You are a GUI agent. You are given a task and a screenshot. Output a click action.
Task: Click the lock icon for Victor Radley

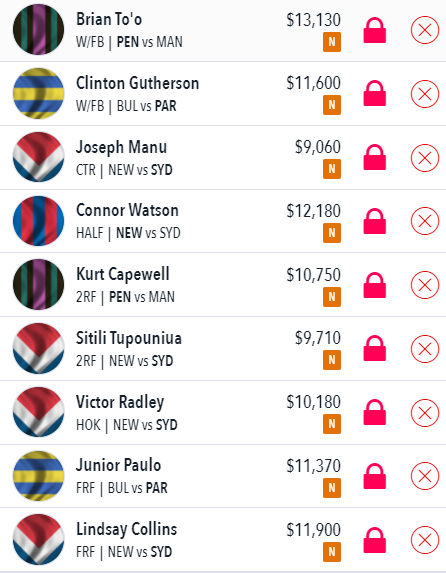pos(375,413)
